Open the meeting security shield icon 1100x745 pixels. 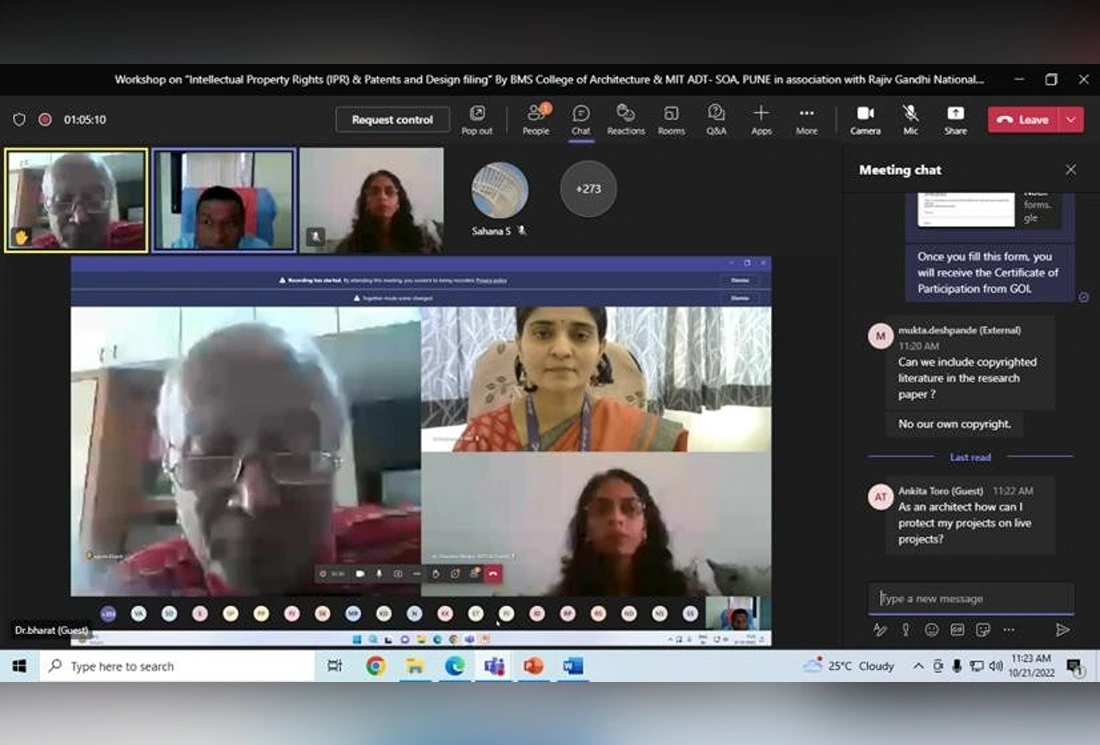click(19, 119)
